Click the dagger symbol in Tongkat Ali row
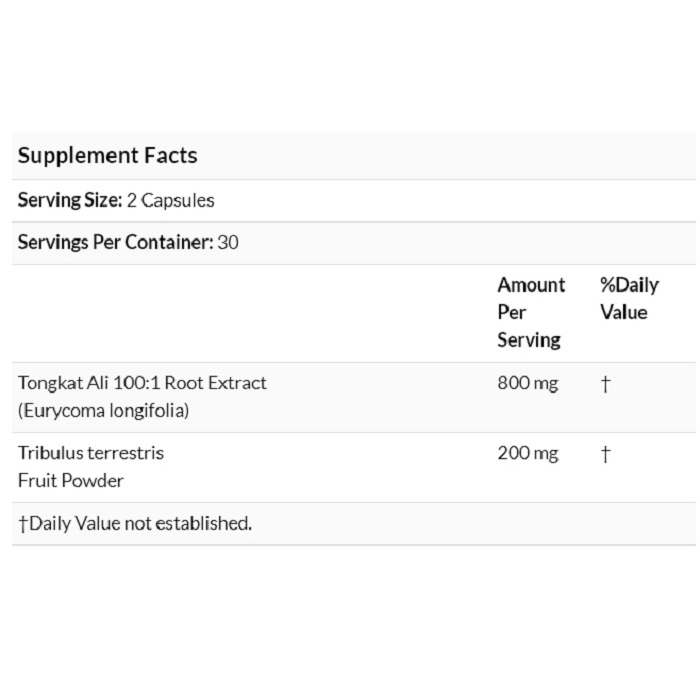This screenshot has width=700, height=700. (605, 384)
